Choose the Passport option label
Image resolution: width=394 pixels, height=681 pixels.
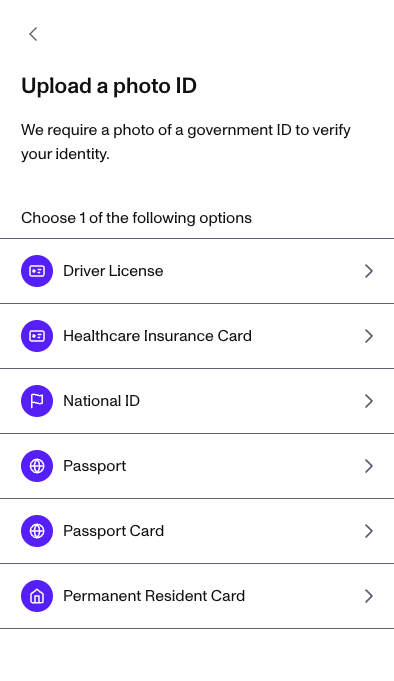(95, 466)
